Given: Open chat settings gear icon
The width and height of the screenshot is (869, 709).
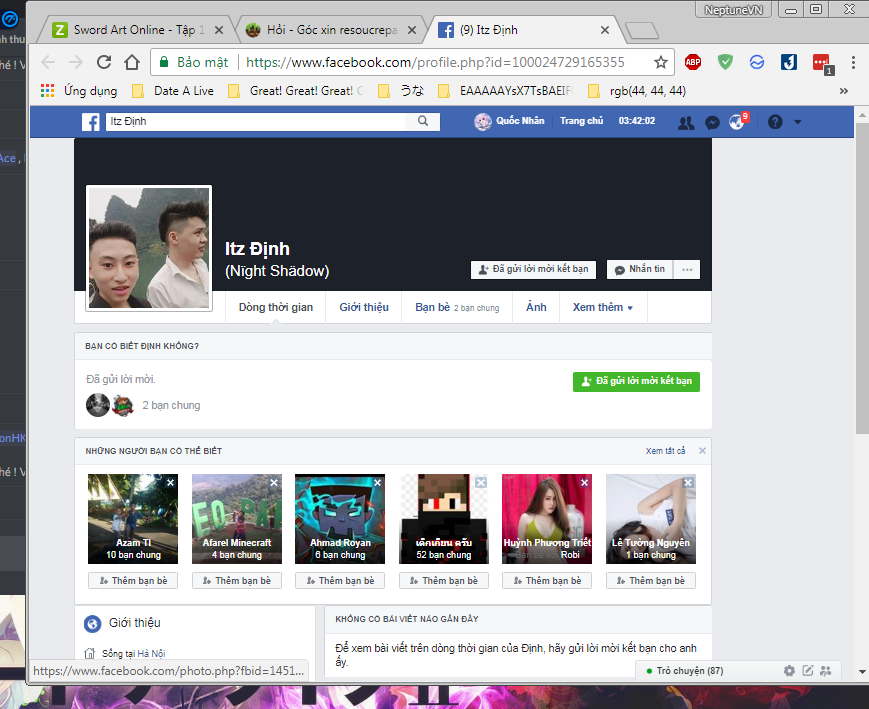Looking at the screenshot, I should click(789, 671).
